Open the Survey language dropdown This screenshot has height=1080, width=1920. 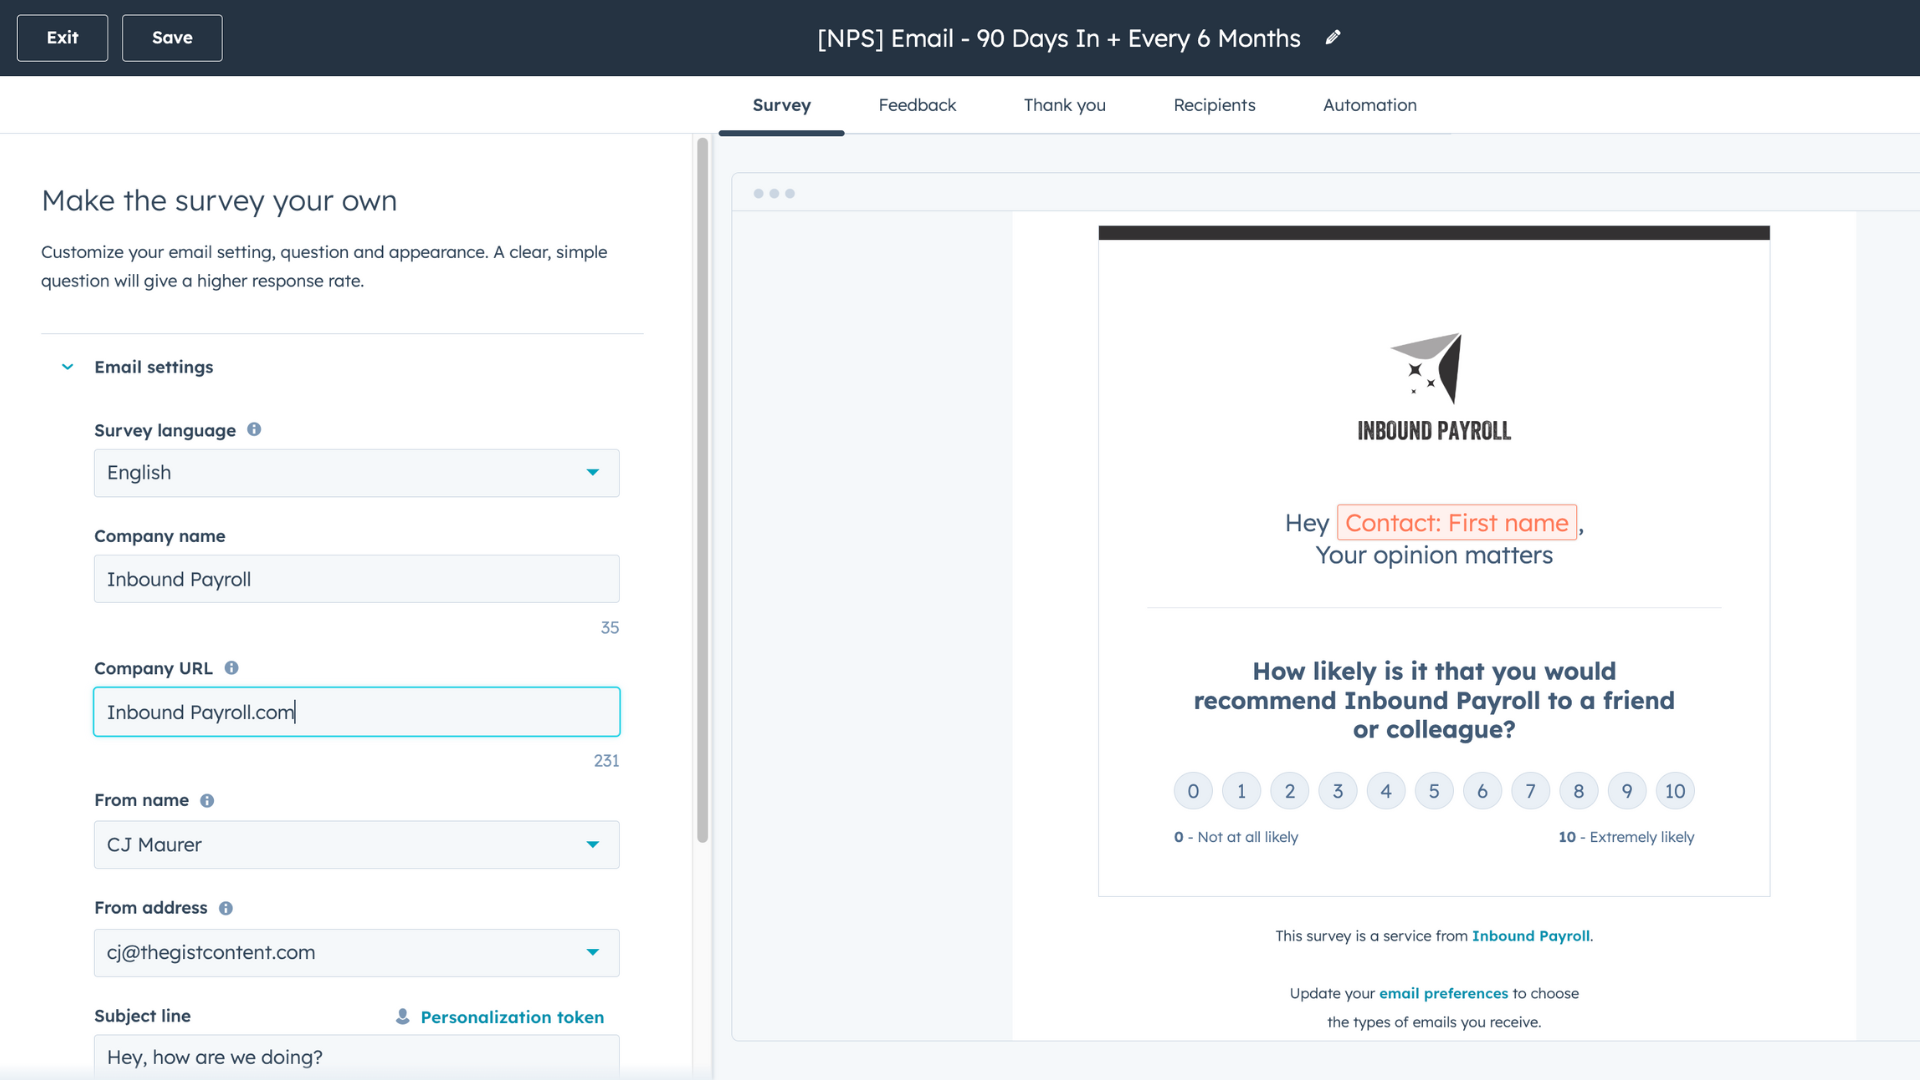[356, 473]
